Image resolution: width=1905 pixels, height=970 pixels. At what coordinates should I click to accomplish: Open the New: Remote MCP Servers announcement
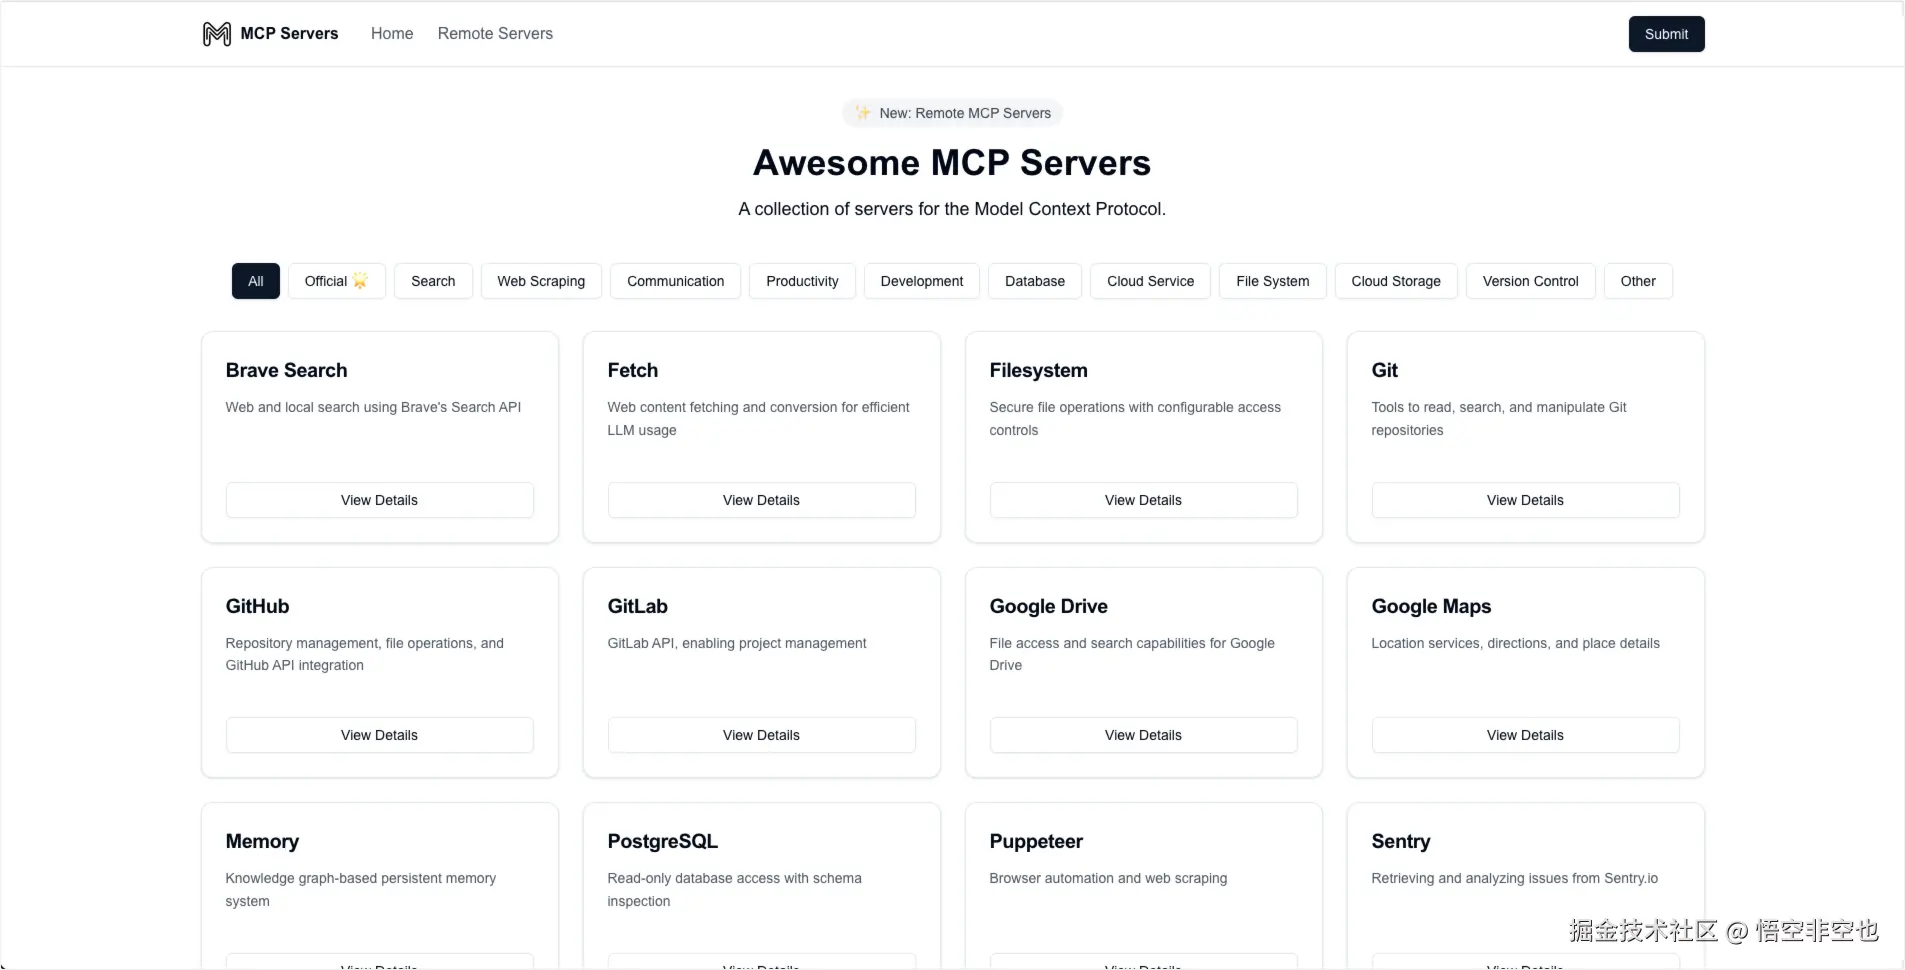952,113
